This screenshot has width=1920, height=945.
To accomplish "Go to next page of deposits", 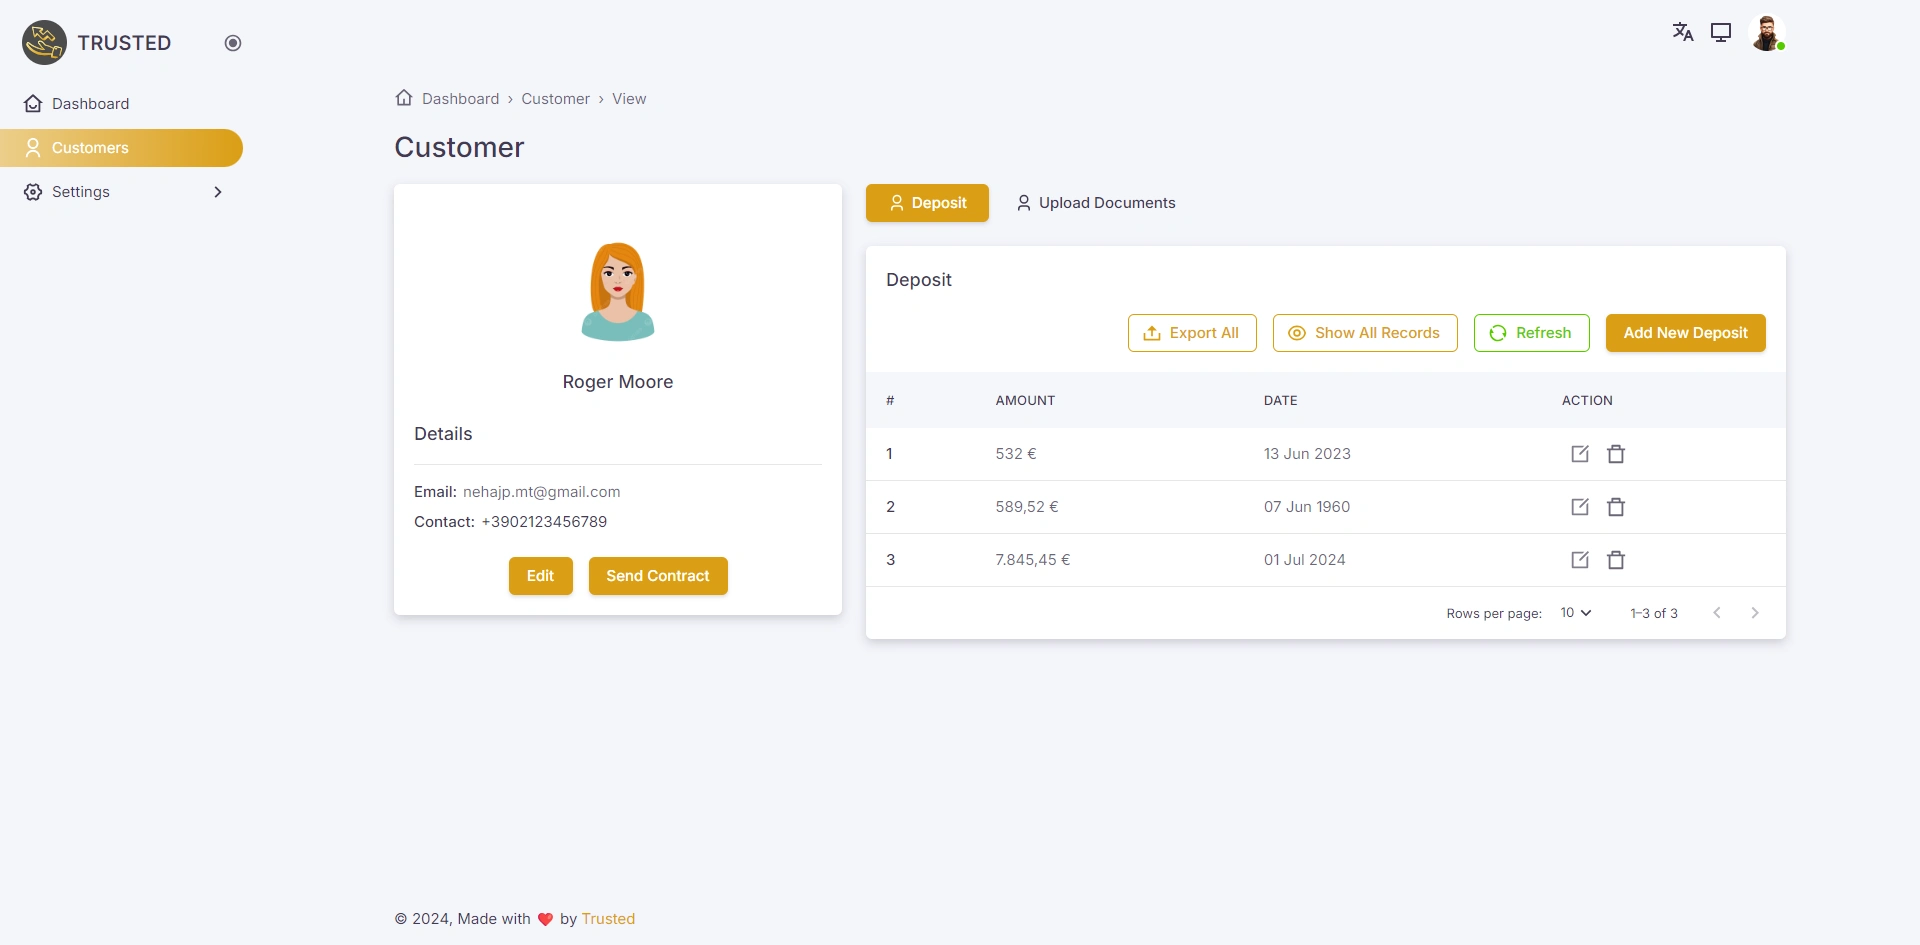I will [1755, 613].
